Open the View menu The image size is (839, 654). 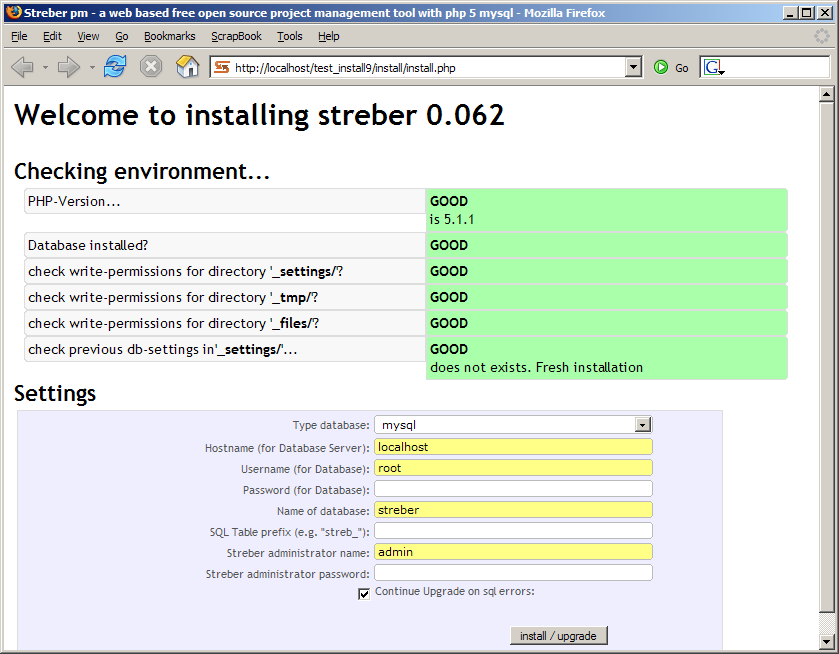88,36
